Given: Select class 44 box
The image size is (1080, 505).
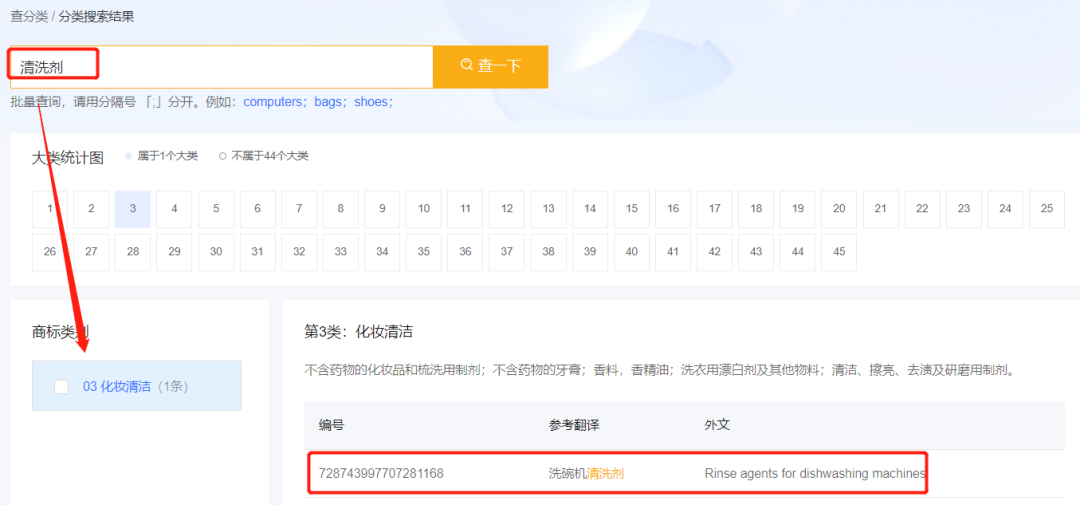Looking at the screenshot, I should pos(798,252).
